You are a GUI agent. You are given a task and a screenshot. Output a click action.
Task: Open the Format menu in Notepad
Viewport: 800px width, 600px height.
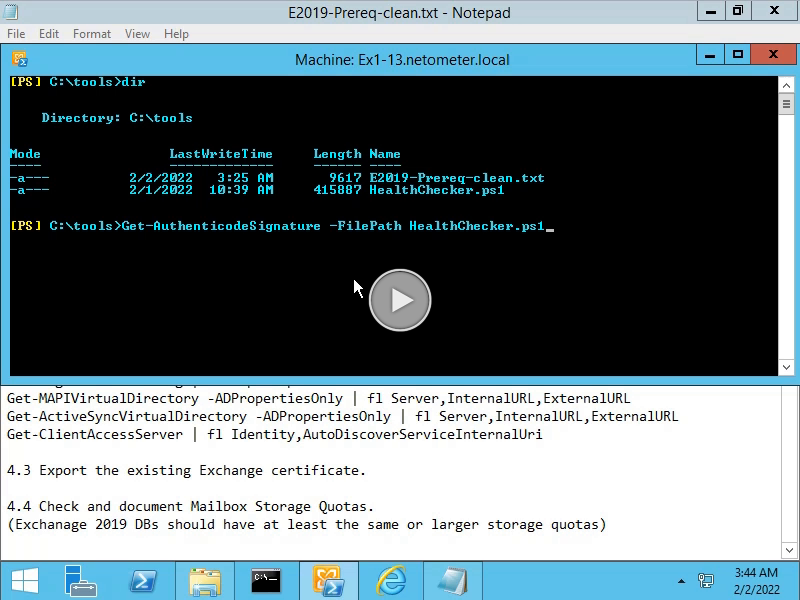pos(92,34)
